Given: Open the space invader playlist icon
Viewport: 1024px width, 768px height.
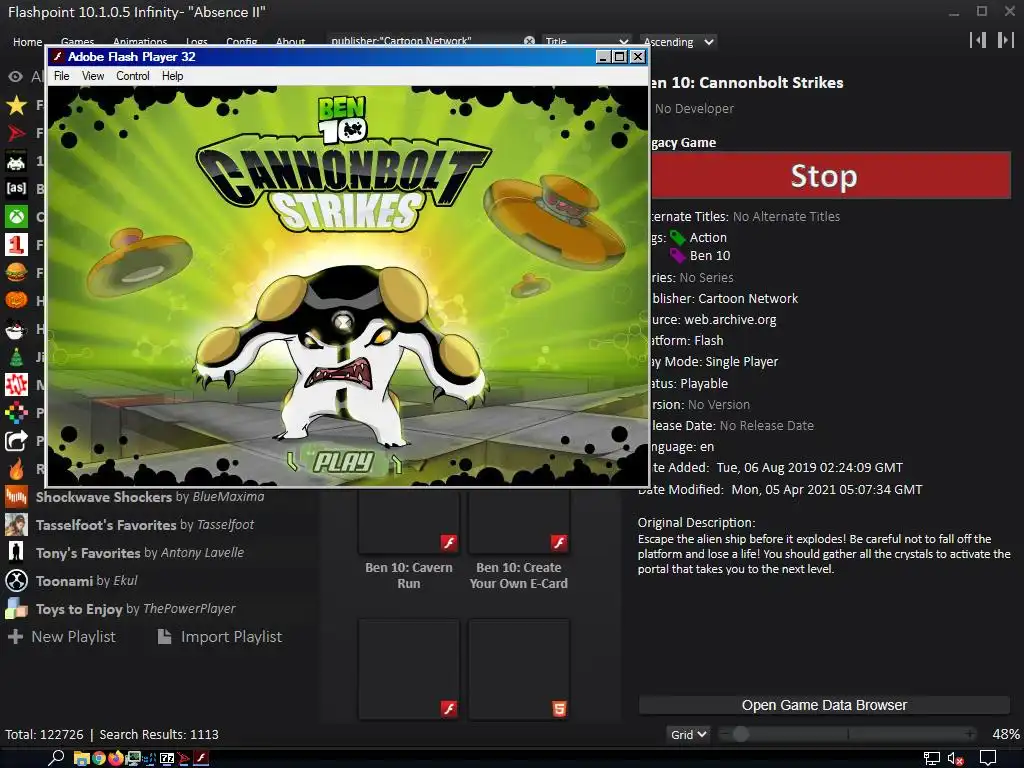Looking at the screenshot, I should [x=16, y=161].
